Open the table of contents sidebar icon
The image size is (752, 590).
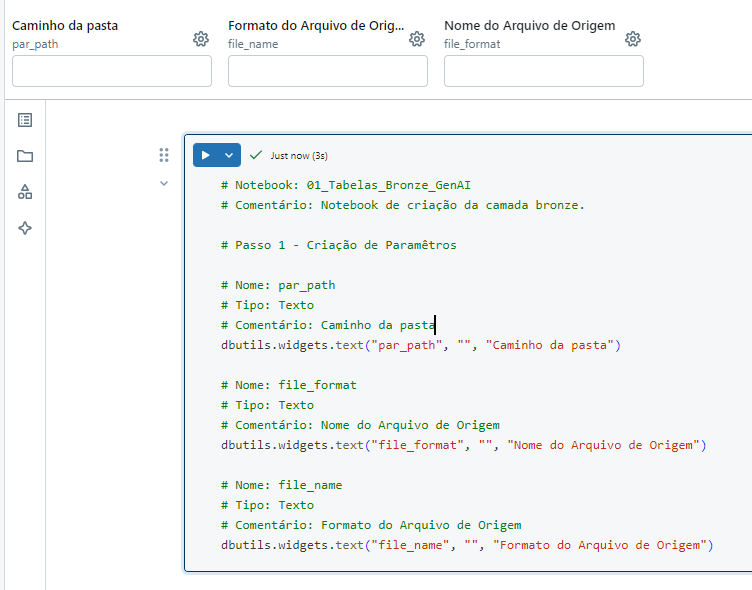click(x=25, y=120)
